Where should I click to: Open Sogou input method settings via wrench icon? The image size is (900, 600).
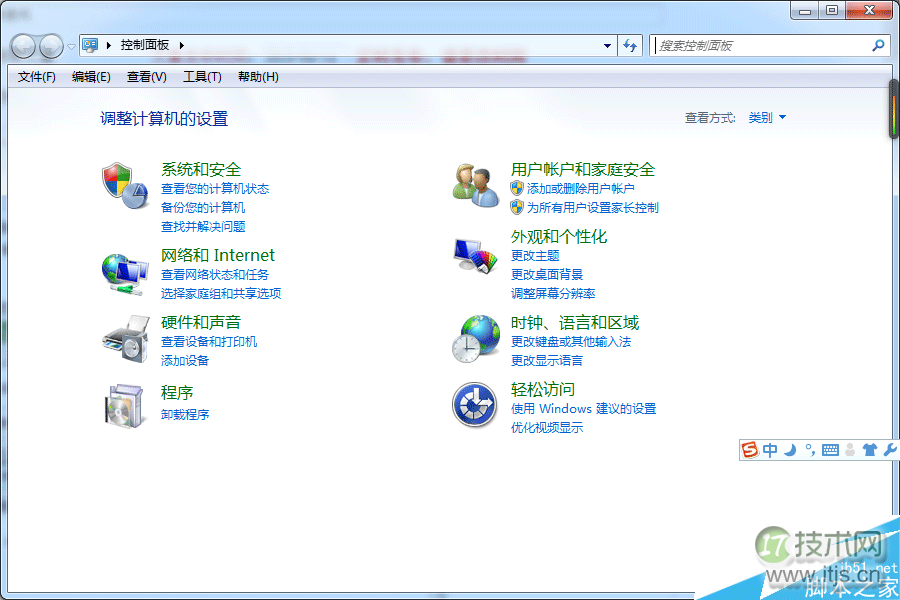pos(888,450)
